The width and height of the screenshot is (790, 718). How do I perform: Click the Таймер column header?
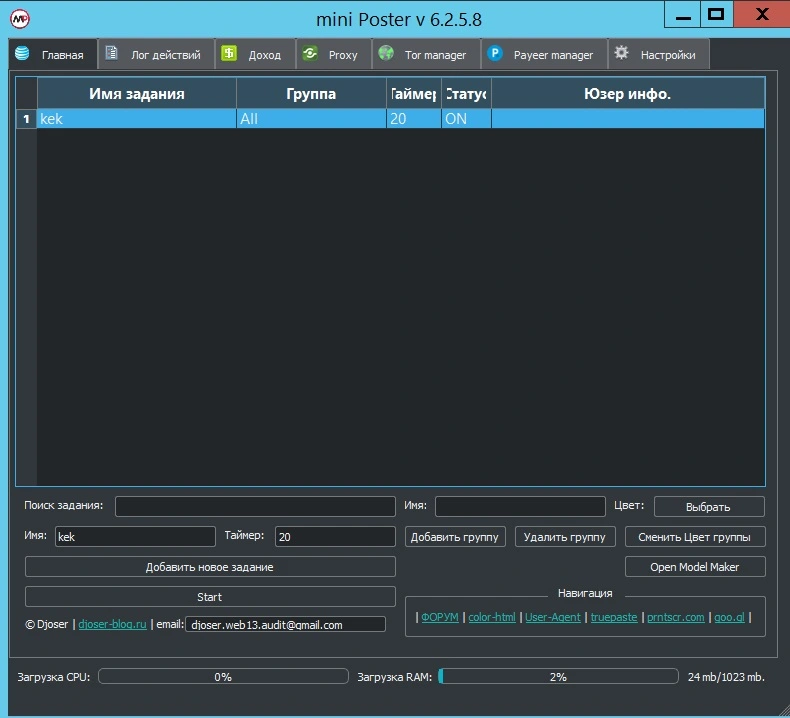414,94
